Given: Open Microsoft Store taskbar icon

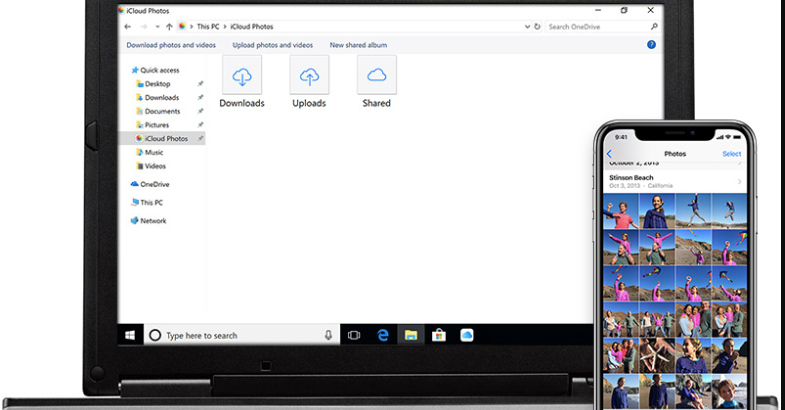Looking at the screenshot, I should tap(439, 335).
